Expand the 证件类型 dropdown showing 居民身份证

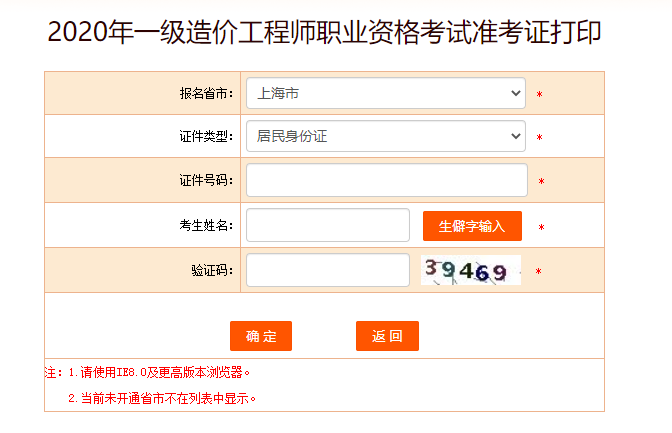coord(385,136)
